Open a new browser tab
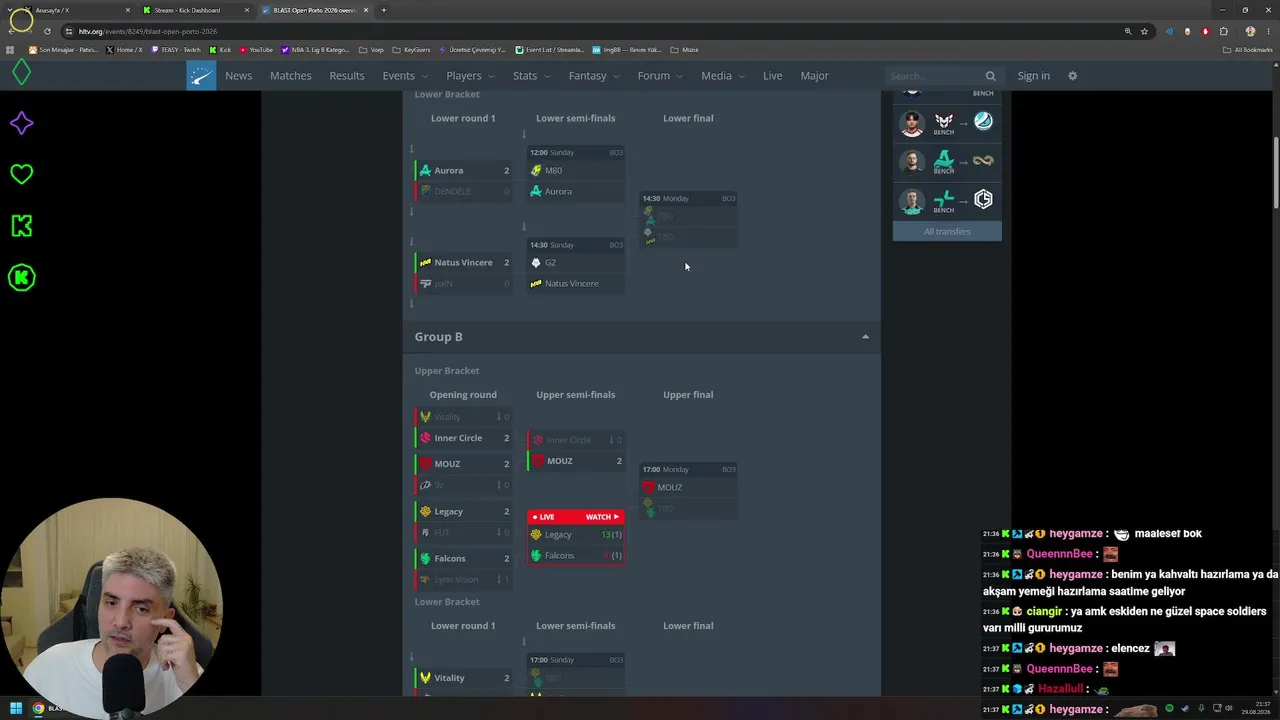This screenshot has width=1280, height=720. pyautogui.click(x=383, y=10)
